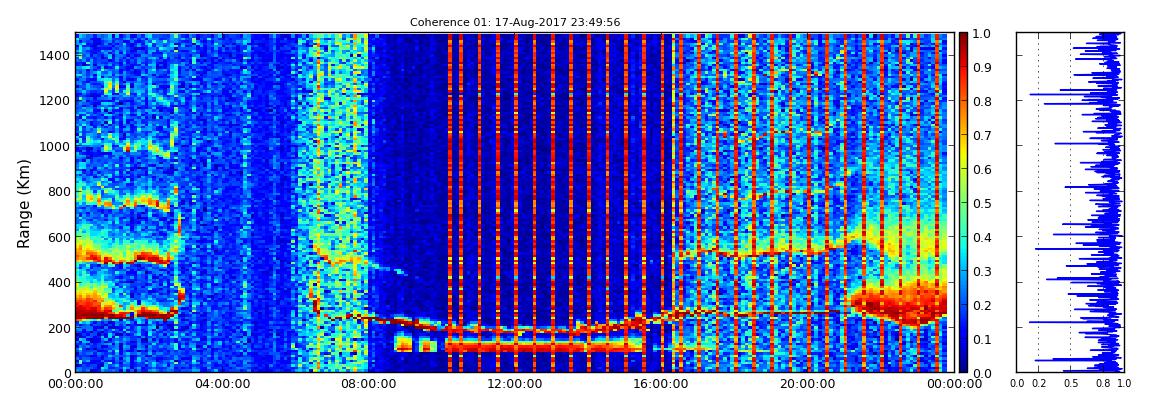The width and height of the screenshot is (1150, 407).
Task: Click the colorbar label 0.4
Action: click(x=984, y=238)
